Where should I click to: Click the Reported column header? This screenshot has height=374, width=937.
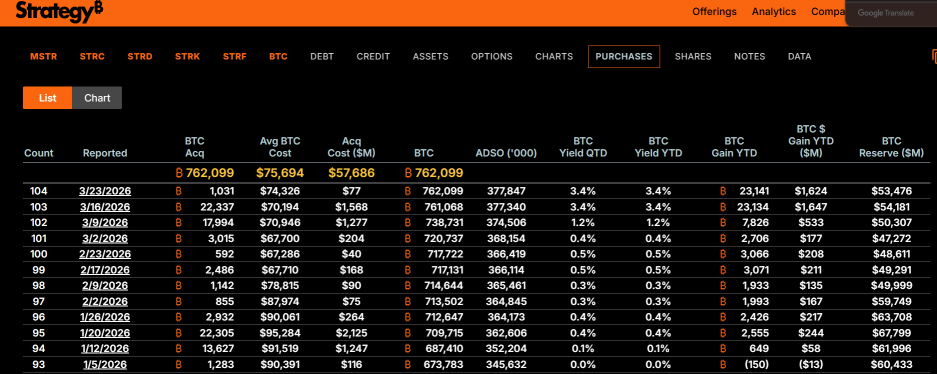[x=105, y=153]
